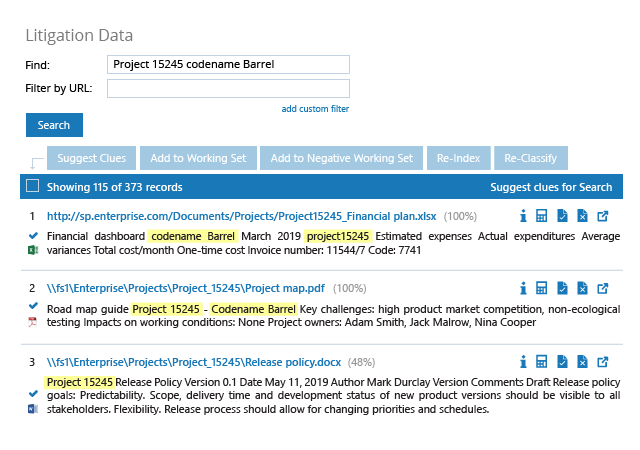640x450 pixels.
Task: Click Add to Negative Working Set
Action: click(342, 158)
